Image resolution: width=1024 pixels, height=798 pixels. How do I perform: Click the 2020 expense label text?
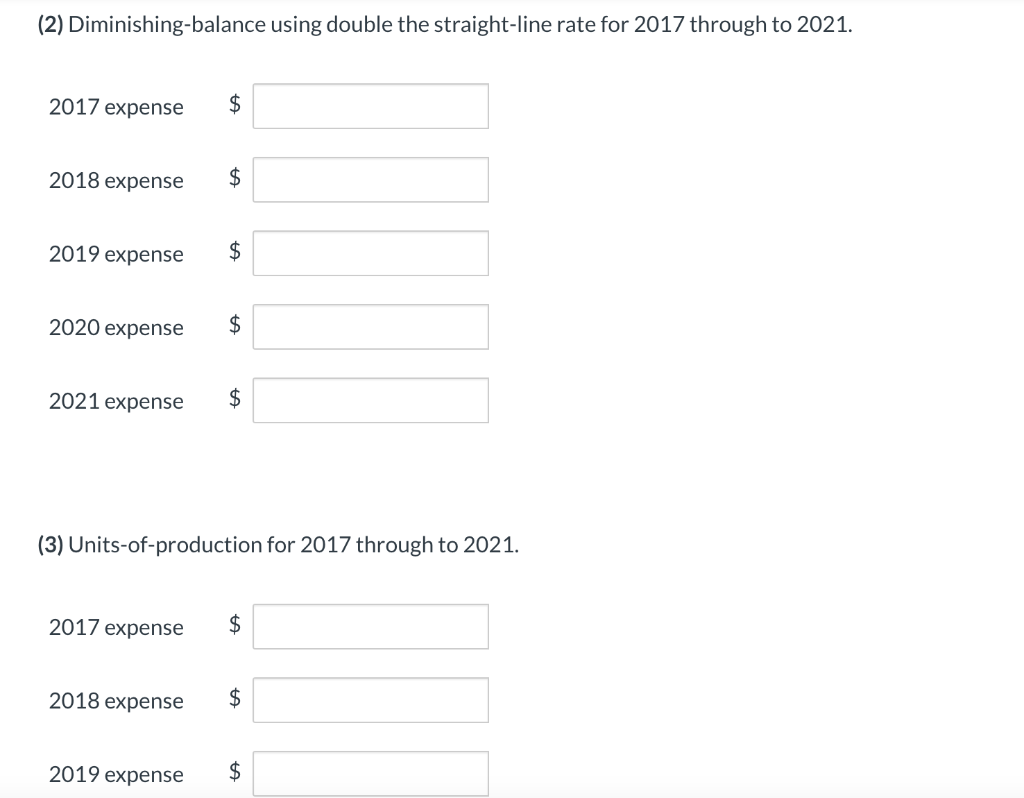(116, 328)
